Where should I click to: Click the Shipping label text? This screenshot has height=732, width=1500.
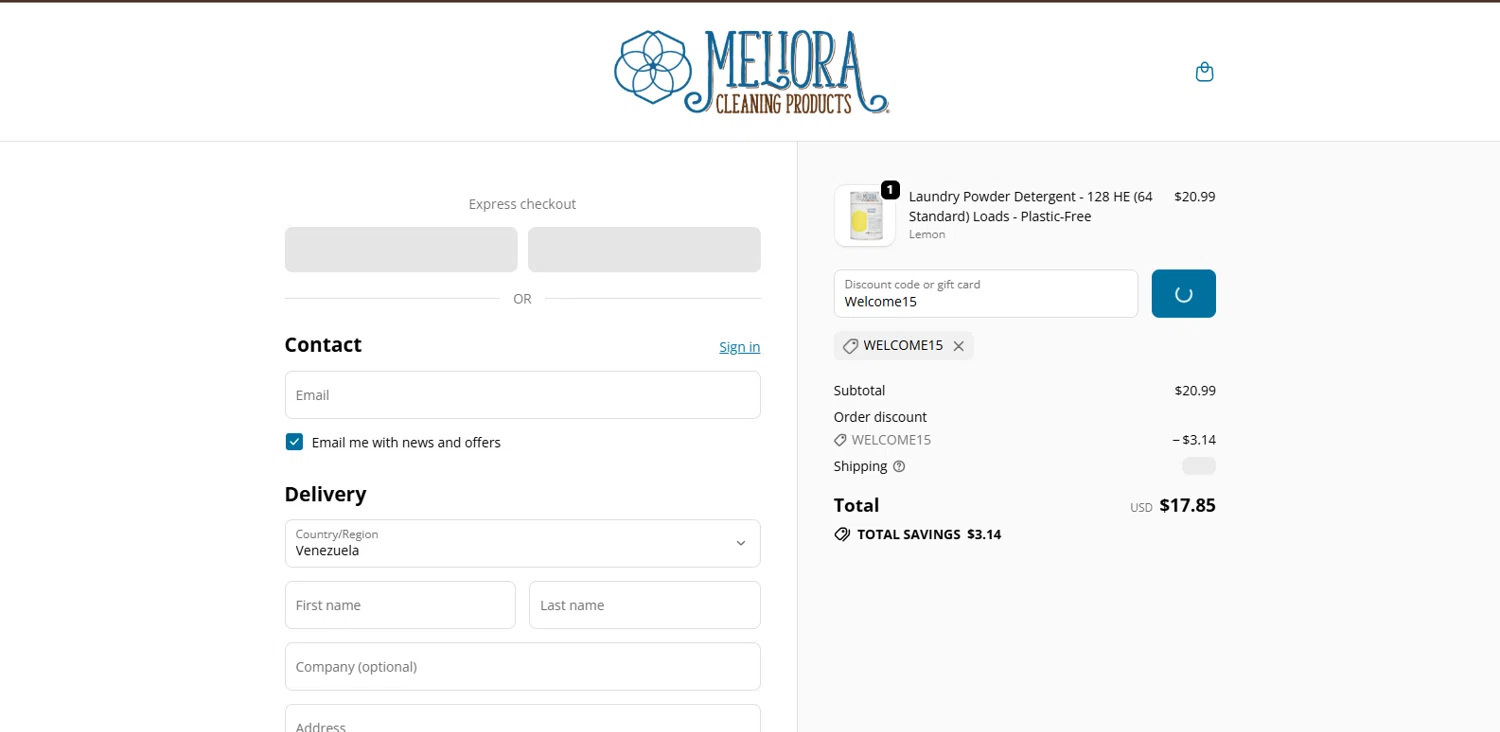(x=860, y=467)
